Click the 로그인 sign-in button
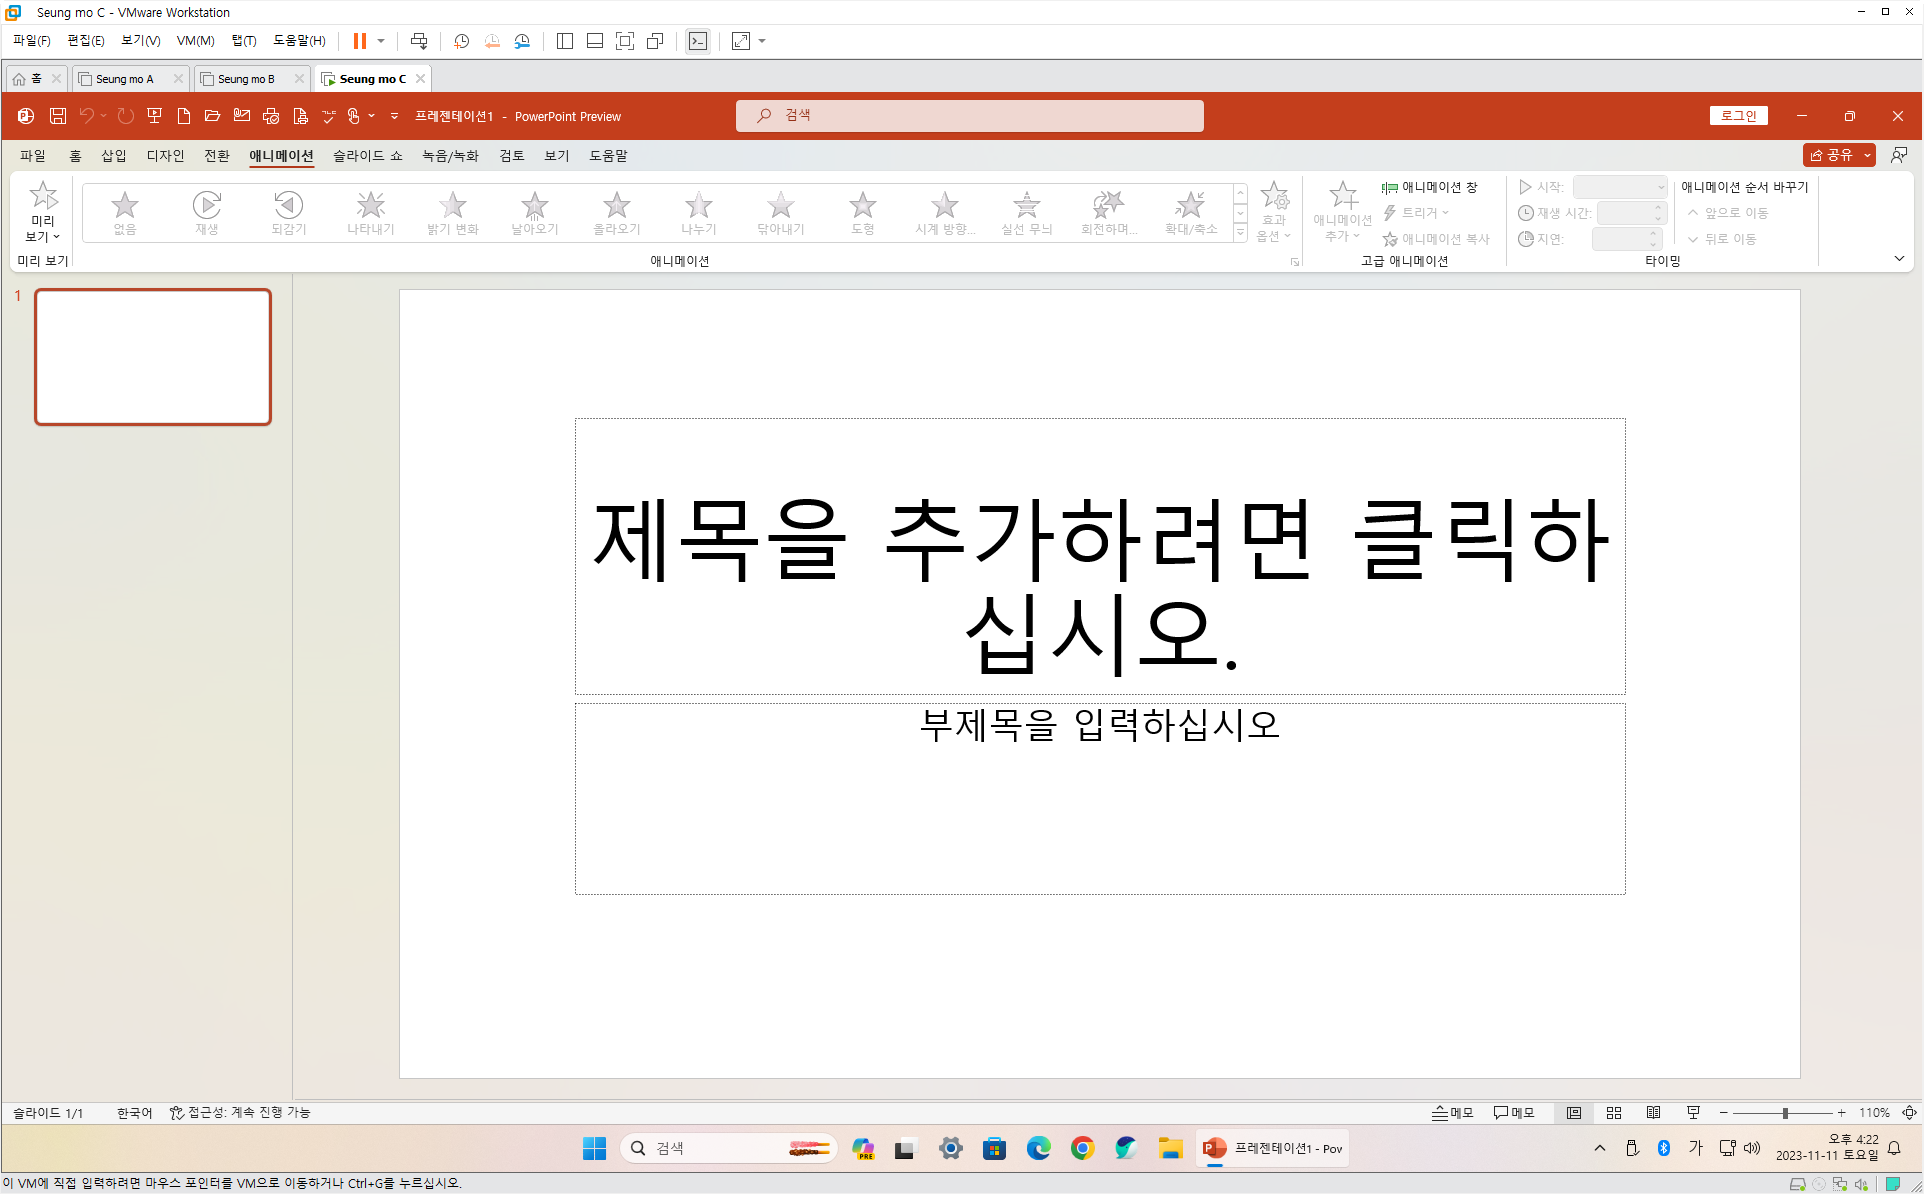This screenshot has width=1924, height=1194. (x=1738, y=116)
